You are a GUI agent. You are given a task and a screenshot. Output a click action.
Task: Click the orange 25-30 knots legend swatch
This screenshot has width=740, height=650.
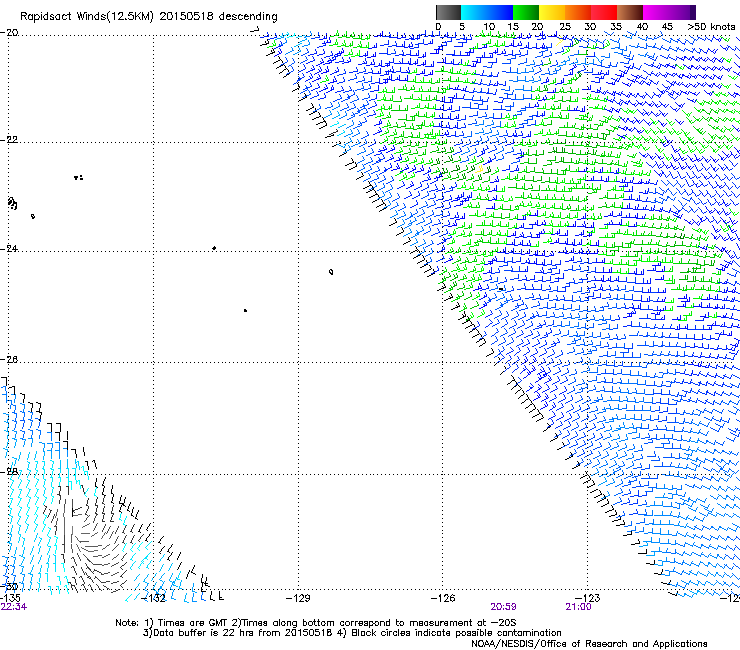[x=578, y=12]
